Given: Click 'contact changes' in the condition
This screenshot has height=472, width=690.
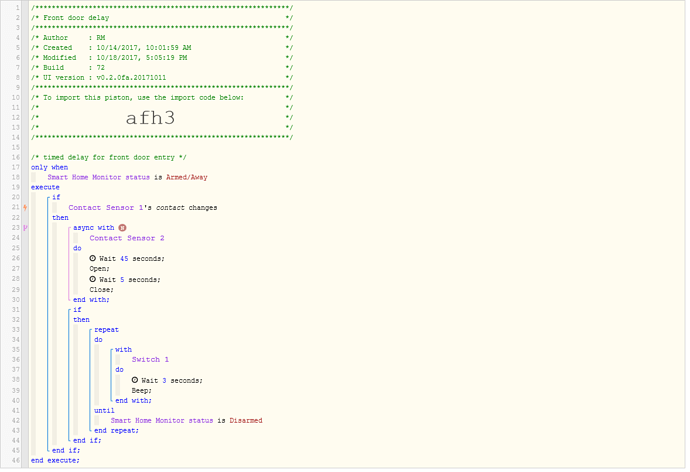Looking at the screenshot, I should 187,208.
